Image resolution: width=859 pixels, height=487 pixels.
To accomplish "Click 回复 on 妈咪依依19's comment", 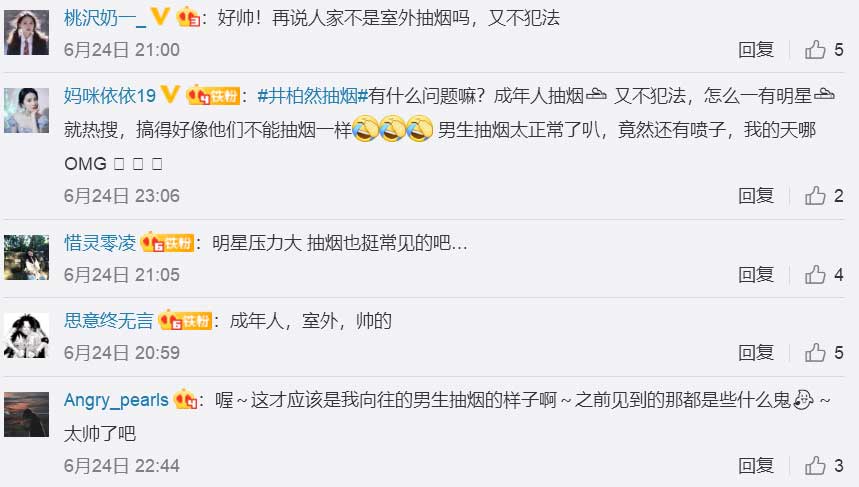I will click(756, 196).
